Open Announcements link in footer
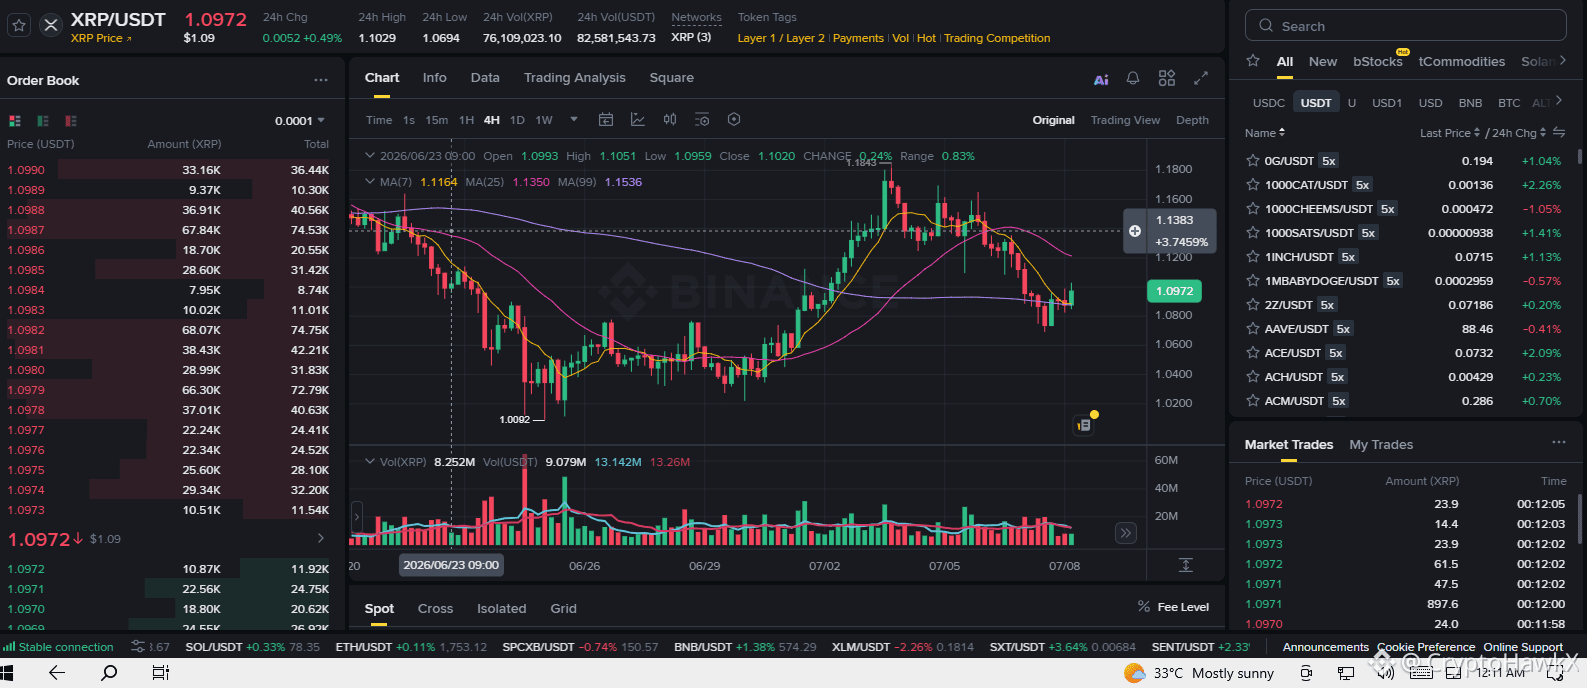This screenshot has height=688, width=1587. [x=1326, y=647]
